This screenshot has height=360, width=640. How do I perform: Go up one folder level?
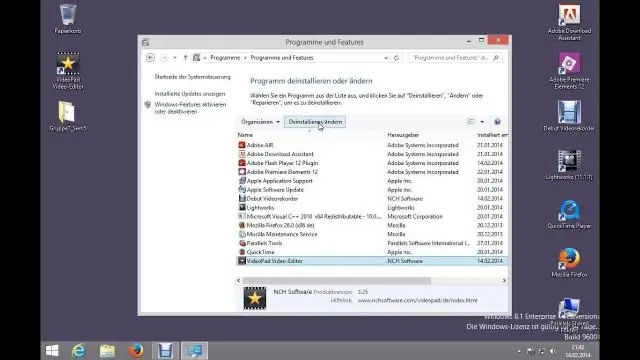coord(185,58)
